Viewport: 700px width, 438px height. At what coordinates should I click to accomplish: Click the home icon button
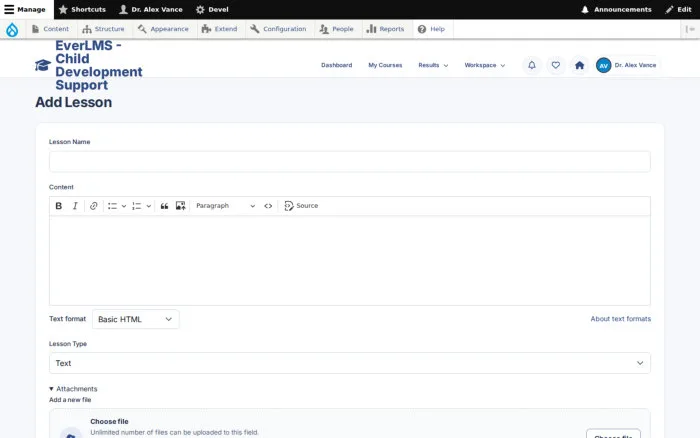pyautogui.click(x=579, y=65)
